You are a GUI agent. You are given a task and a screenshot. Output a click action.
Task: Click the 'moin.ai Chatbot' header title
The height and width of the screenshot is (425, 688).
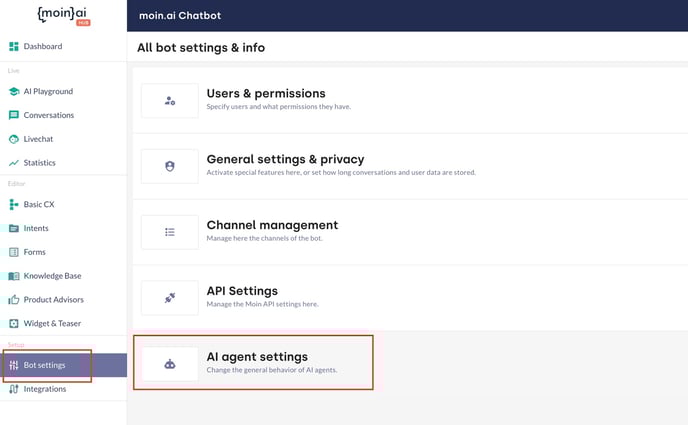pos(180,15)
